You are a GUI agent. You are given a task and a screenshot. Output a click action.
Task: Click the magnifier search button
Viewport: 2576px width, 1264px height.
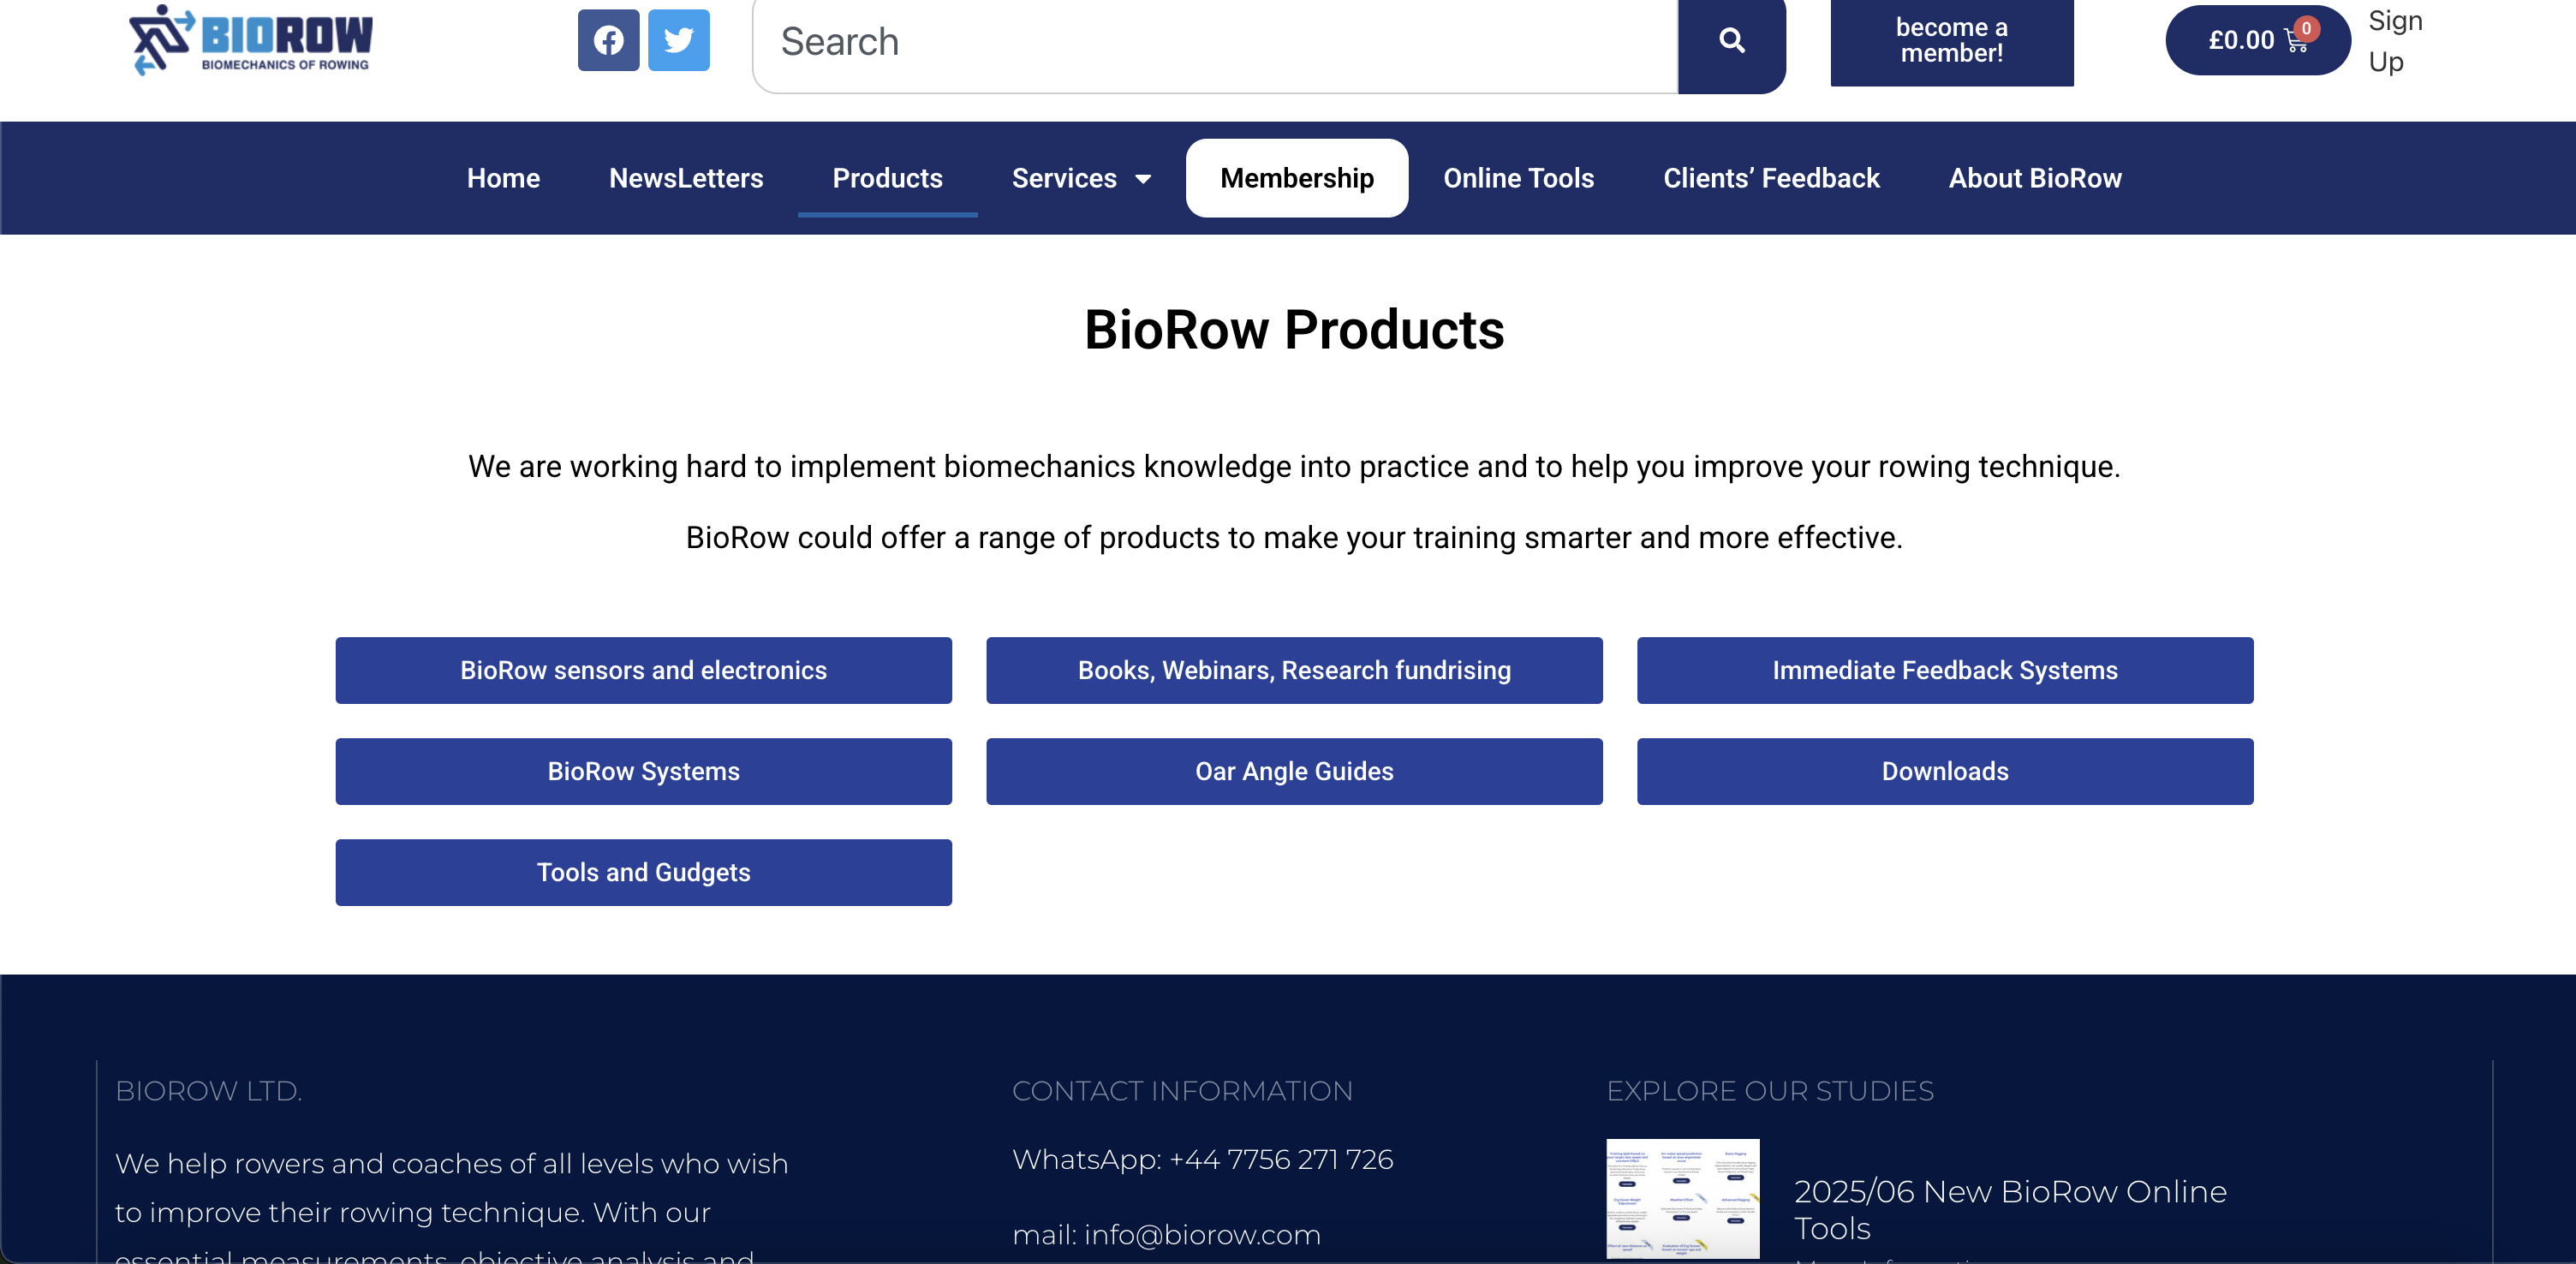pyautogui.click(x=1731, y=41)
